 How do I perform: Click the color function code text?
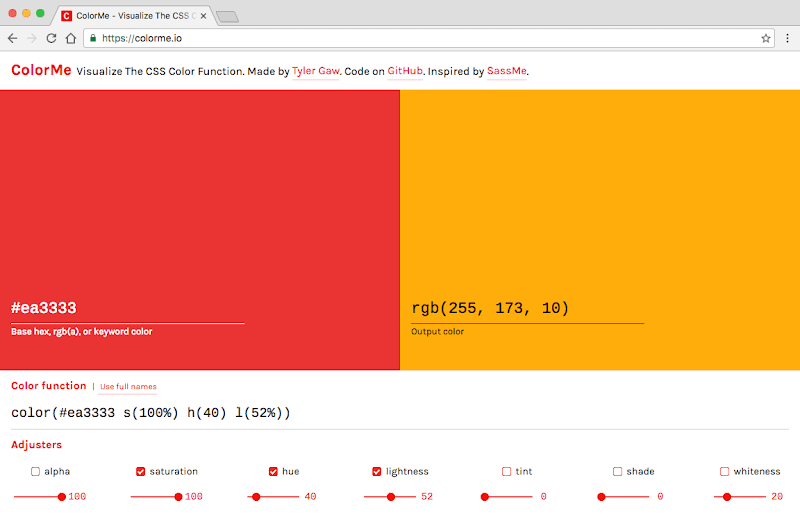(x=151, y=413)
